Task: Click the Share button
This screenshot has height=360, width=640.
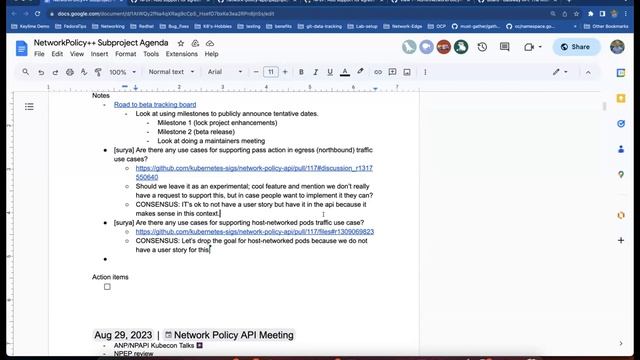Action: click(576, 47)
